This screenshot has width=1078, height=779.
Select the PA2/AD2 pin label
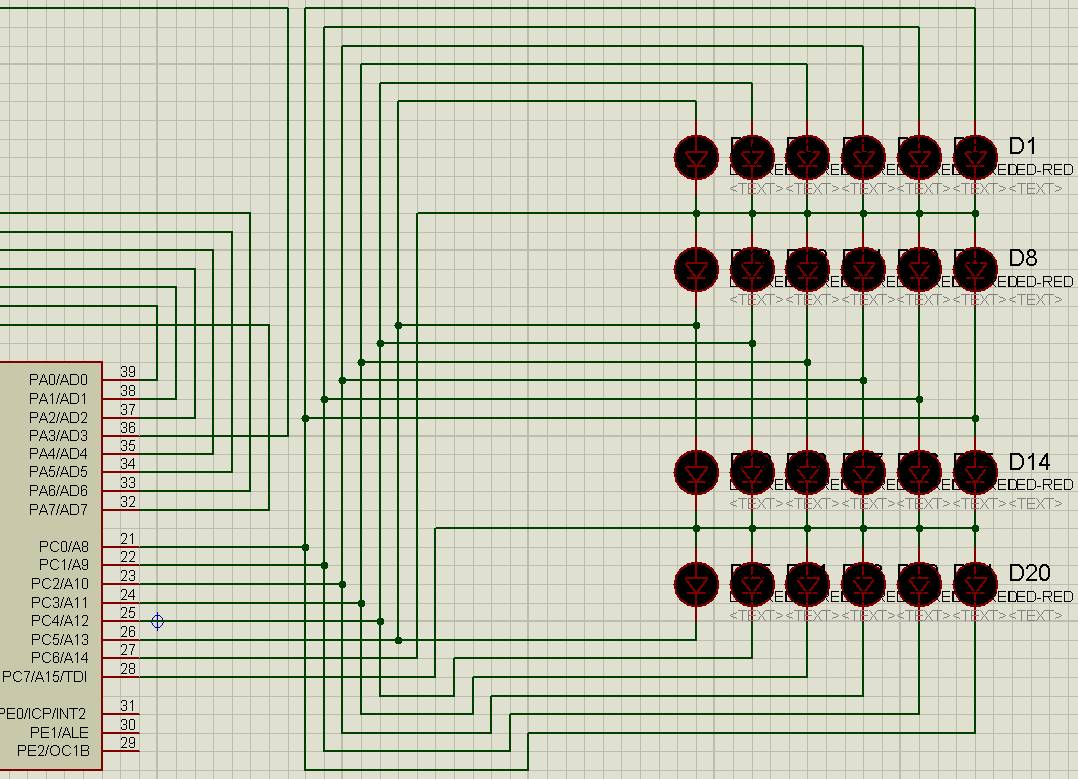pyautogui.click(x=58, y=417)
